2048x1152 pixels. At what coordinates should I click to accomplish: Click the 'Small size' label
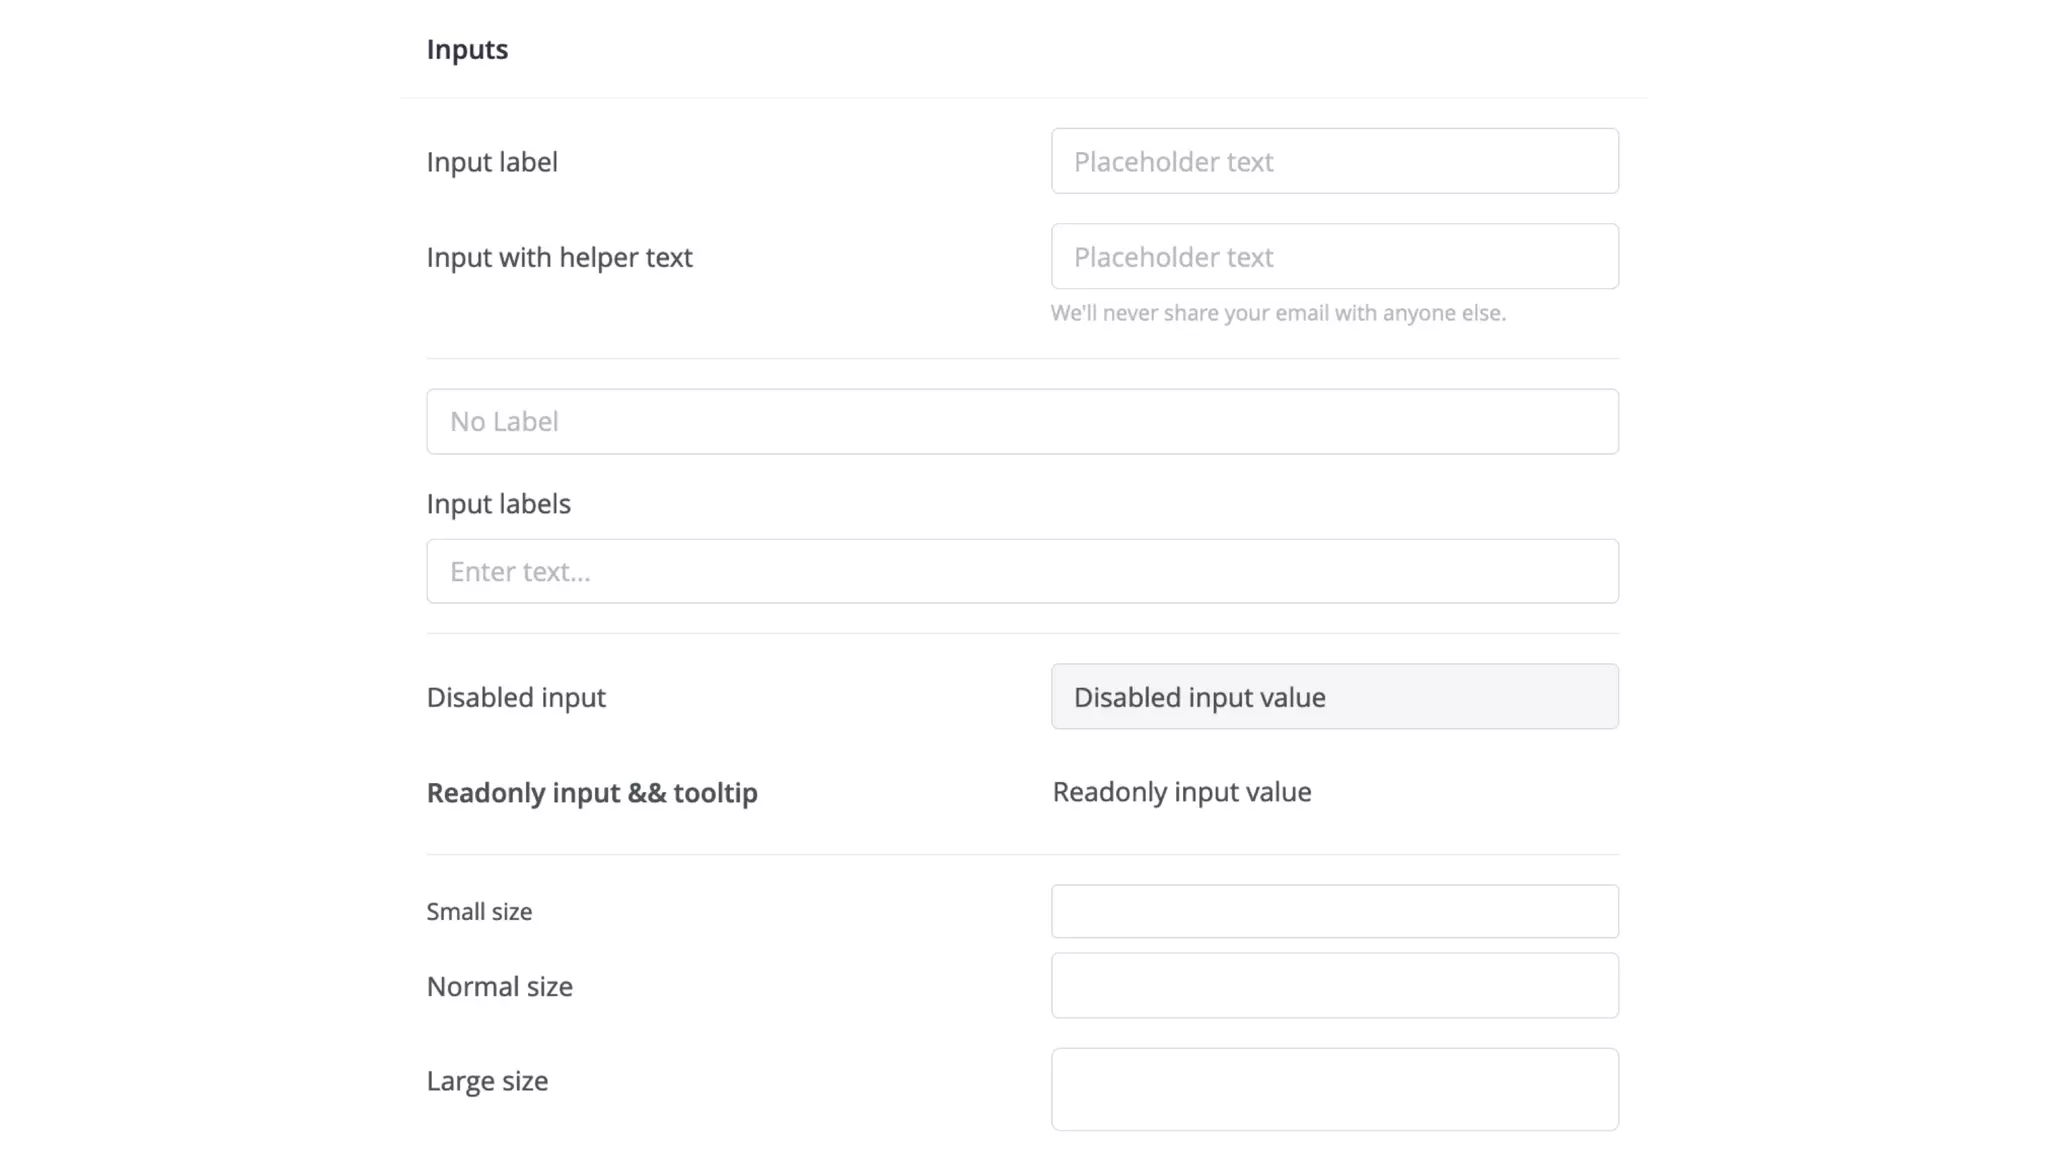coord(479,912)
